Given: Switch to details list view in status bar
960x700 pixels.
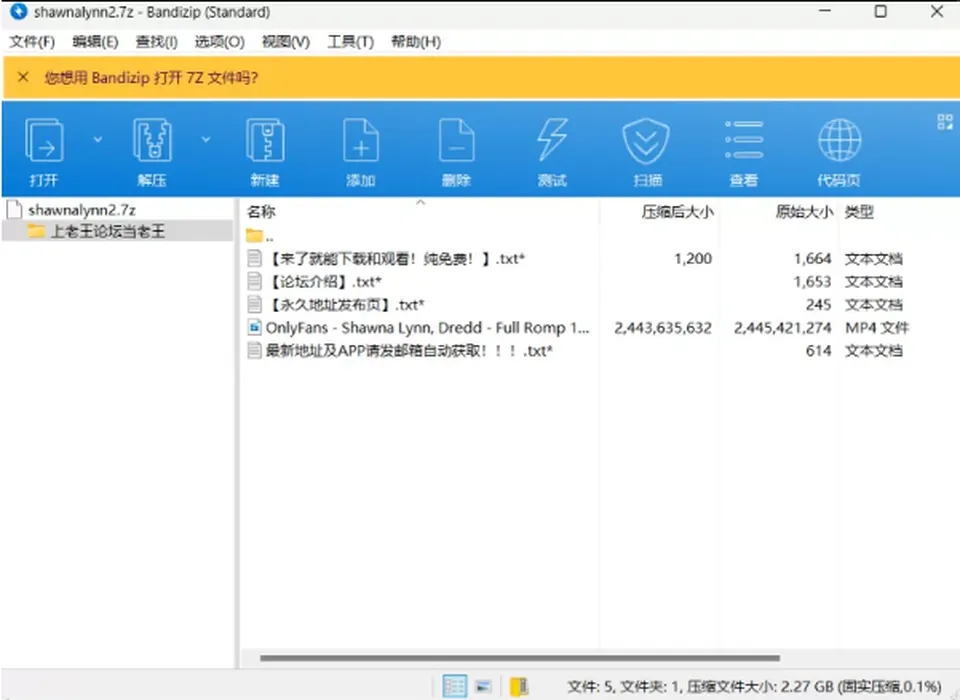Looking at the screenshot, I should tap(454, 686).
